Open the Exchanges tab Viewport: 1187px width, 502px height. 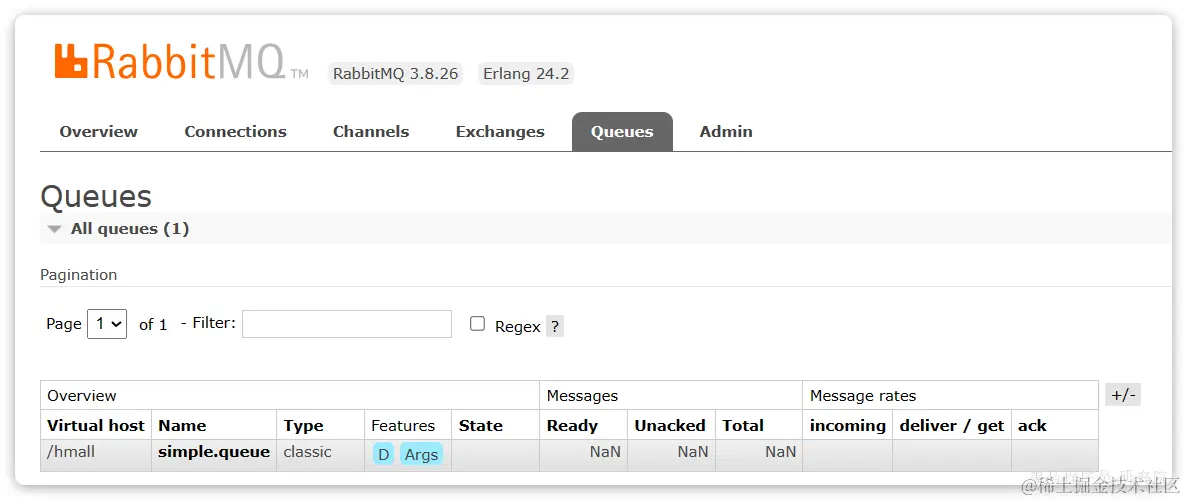tap(500, 132)
